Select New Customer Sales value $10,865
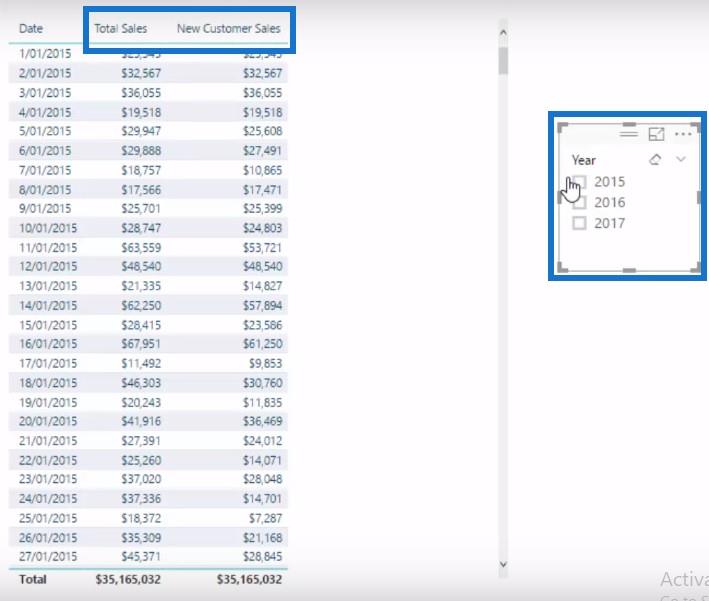Viewport: 709px width, 601px height. click(262, 170)
